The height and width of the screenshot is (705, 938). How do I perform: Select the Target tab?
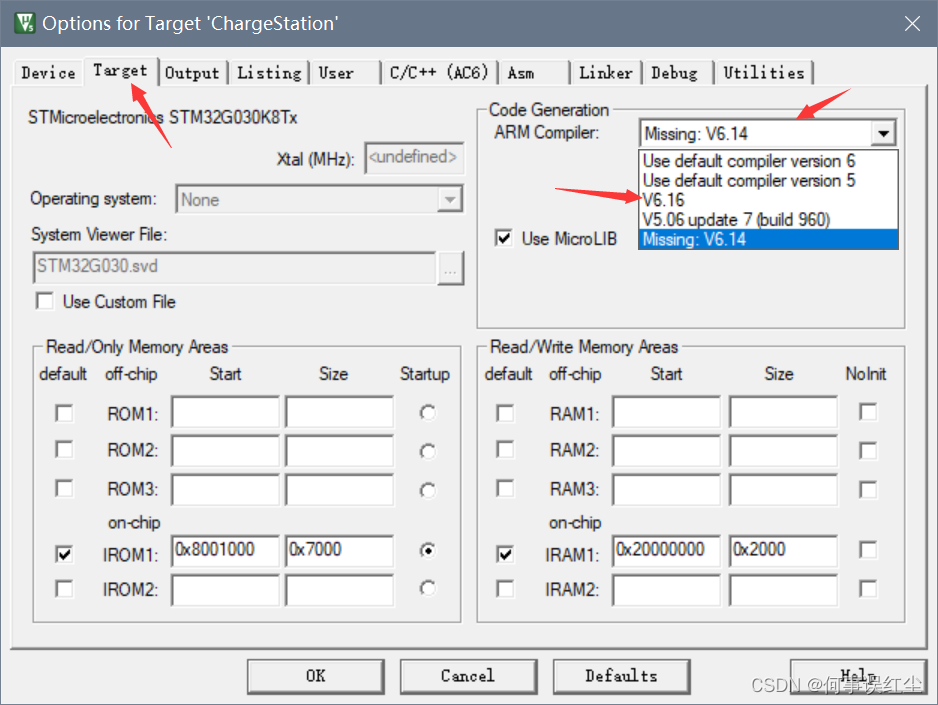pos(120,71)
